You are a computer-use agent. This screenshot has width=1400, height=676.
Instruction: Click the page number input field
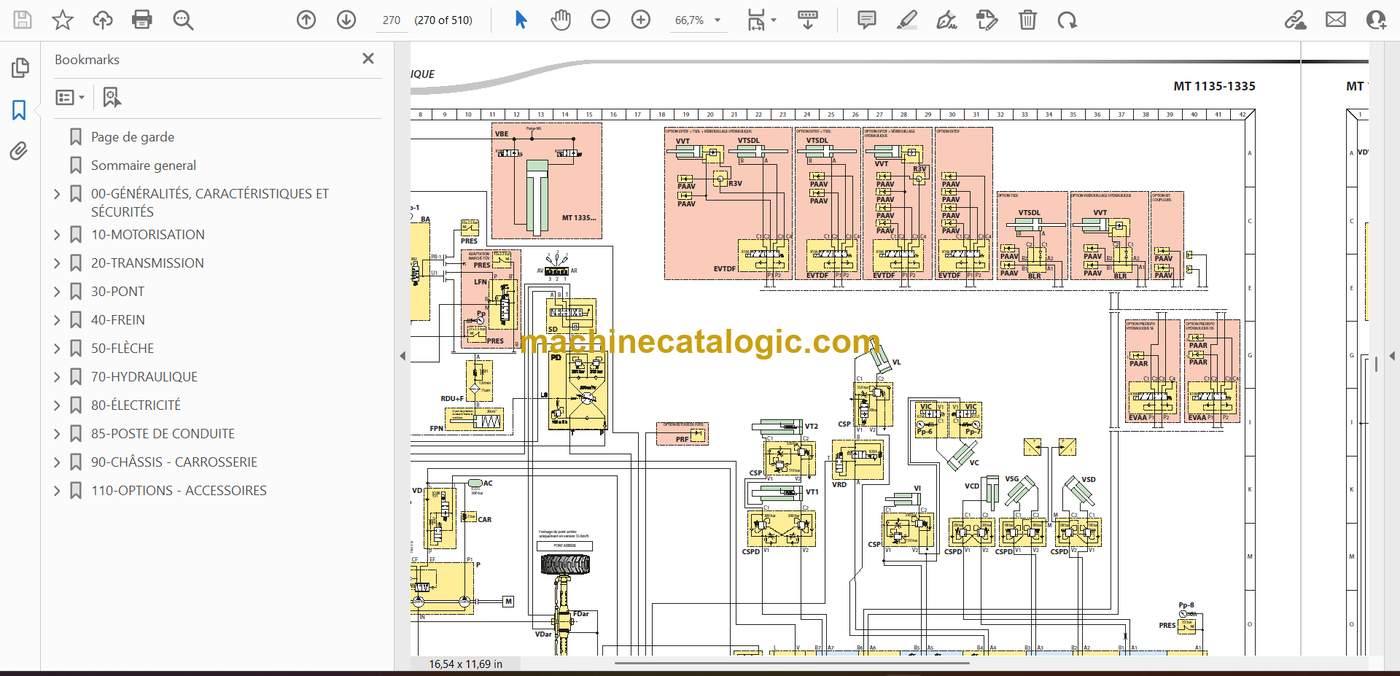click(391, 20)
